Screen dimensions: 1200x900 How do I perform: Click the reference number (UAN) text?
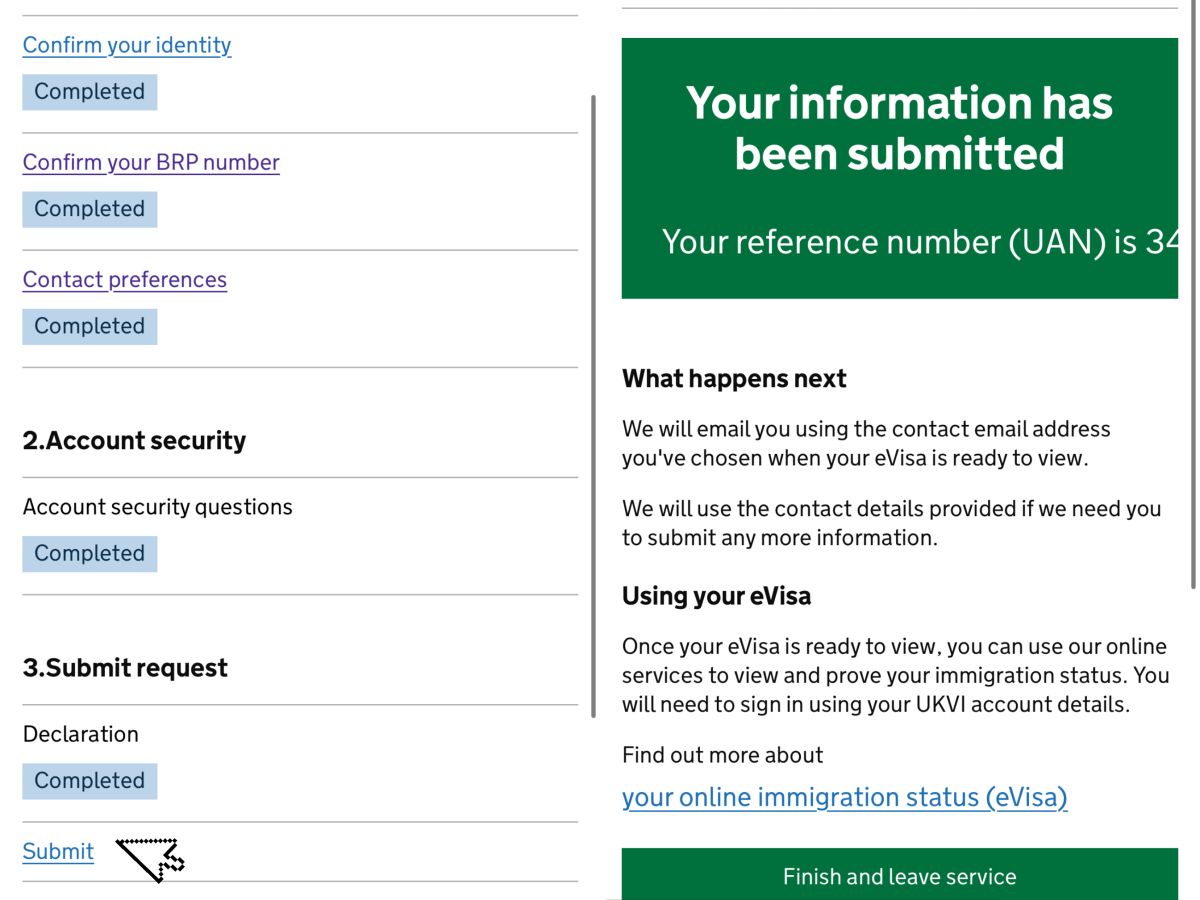920,242
